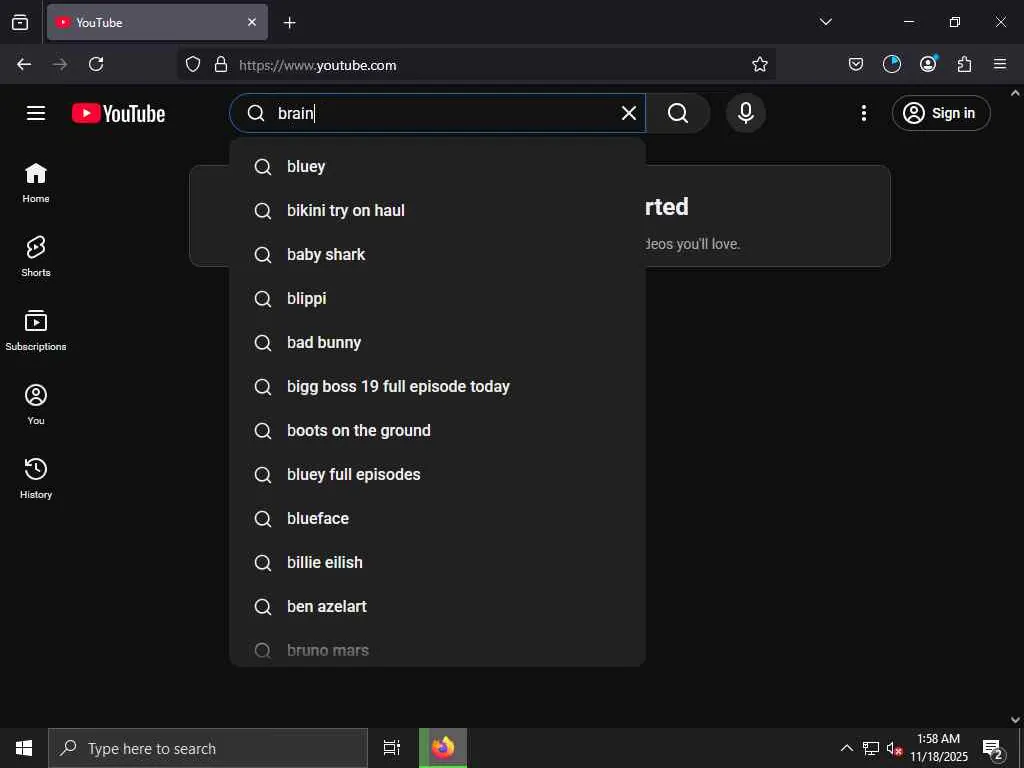Click the Windows taskbar search box

point(208,748)
